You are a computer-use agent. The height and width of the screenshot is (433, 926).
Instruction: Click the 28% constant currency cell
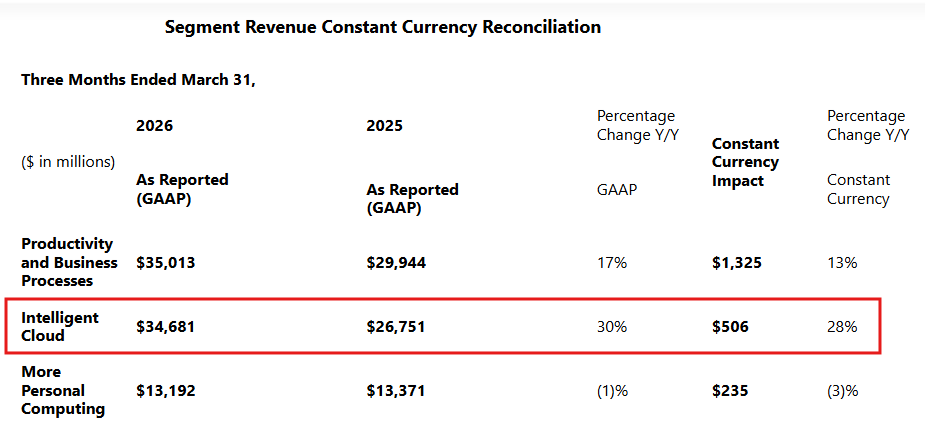[x=842, y=327]
